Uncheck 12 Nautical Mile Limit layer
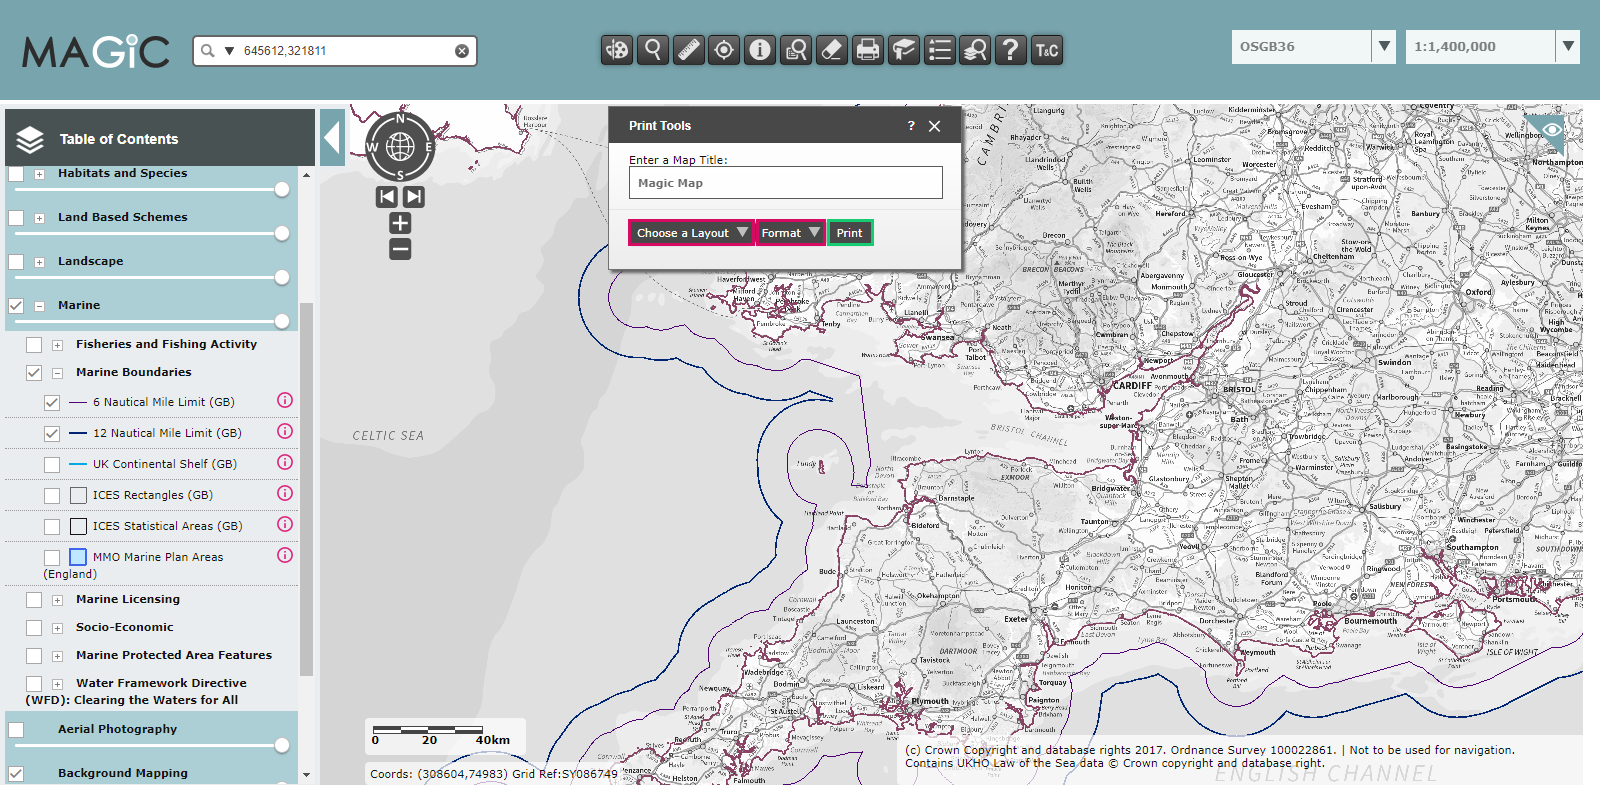Viewport: 1600px width, 785px height. pos(52,434)
